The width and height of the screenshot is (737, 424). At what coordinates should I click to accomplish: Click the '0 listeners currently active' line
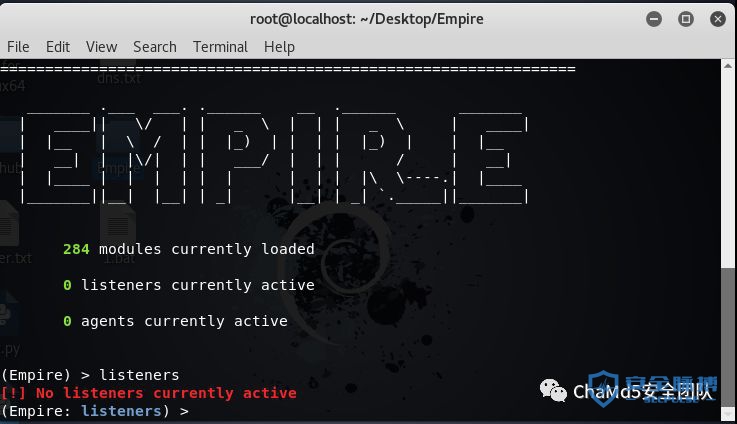point(188,285)
